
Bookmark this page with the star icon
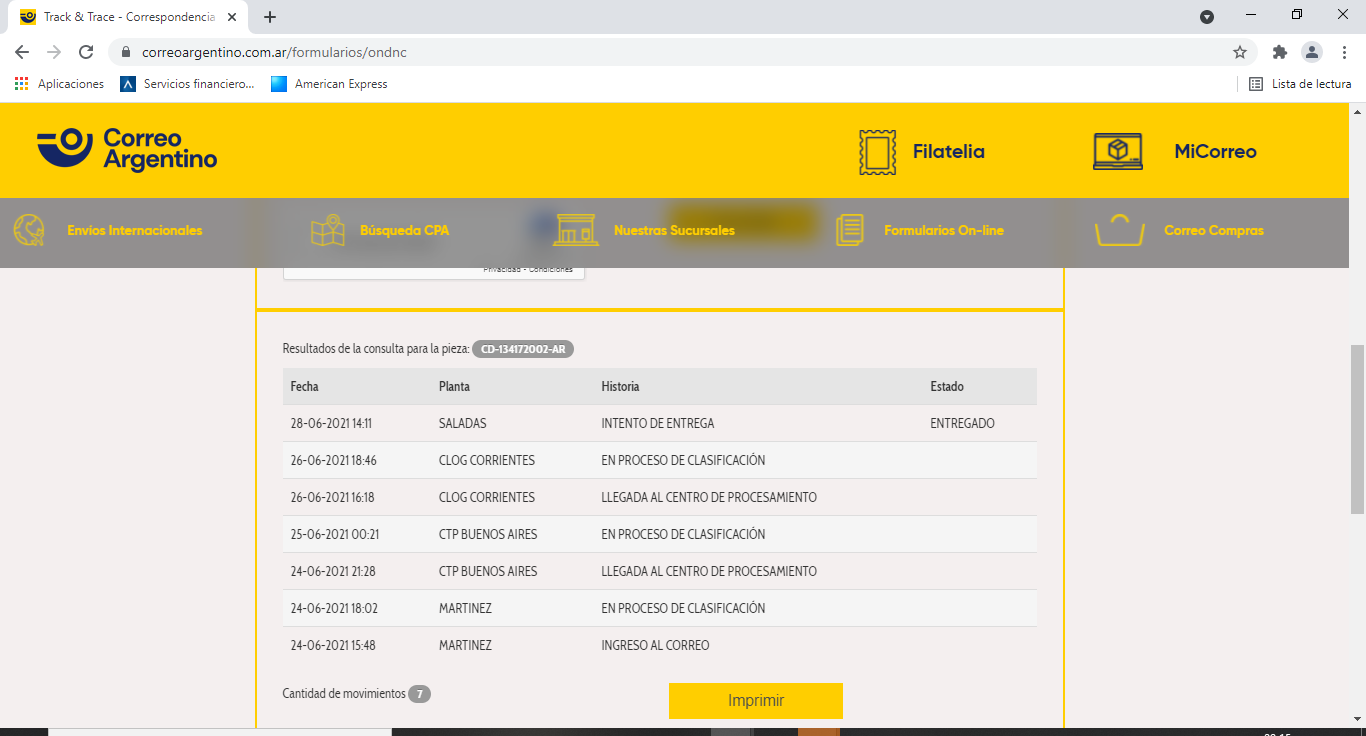point(1240,52)
